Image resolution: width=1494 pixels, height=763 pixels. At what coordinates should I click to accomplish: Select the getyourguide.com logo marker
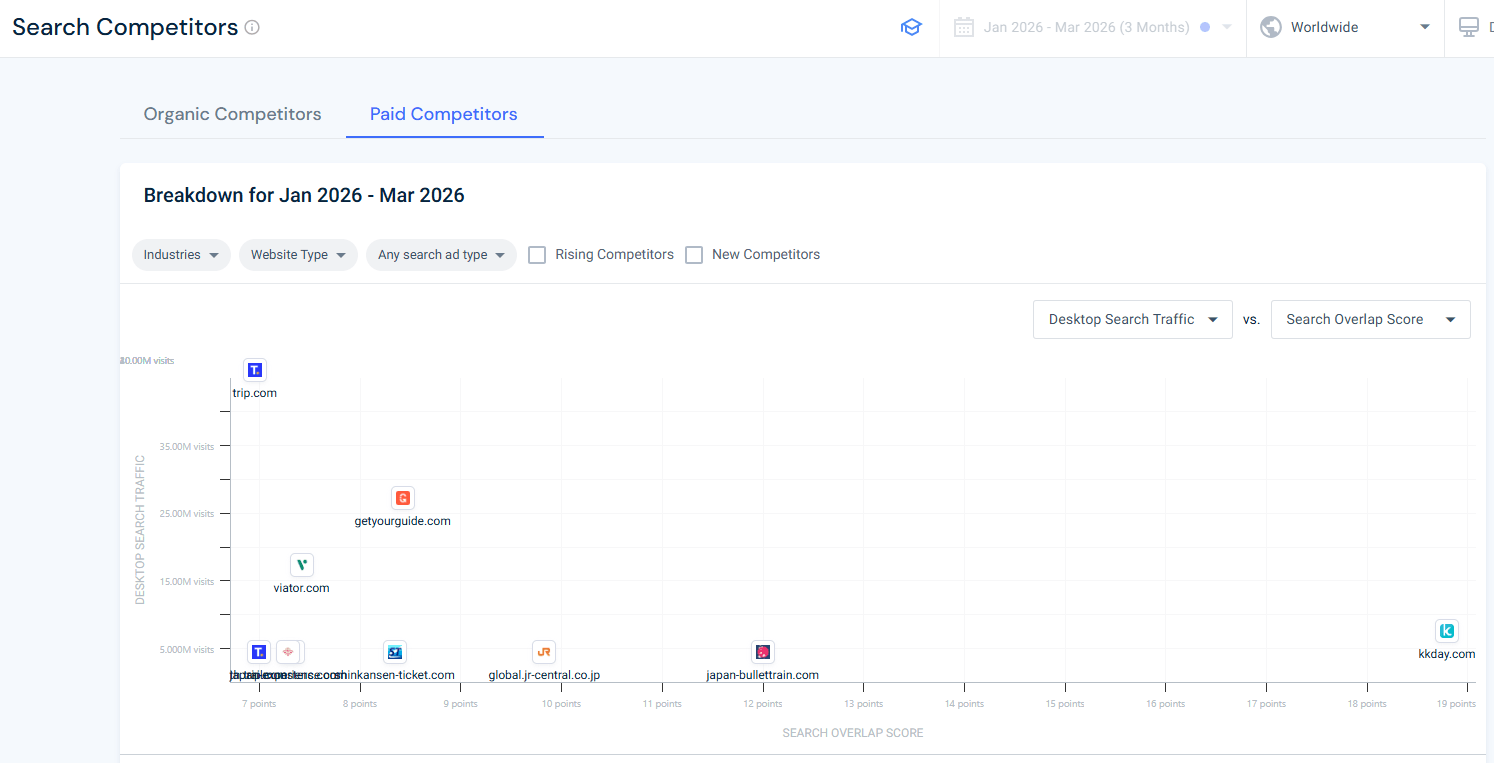pos(403,498)
